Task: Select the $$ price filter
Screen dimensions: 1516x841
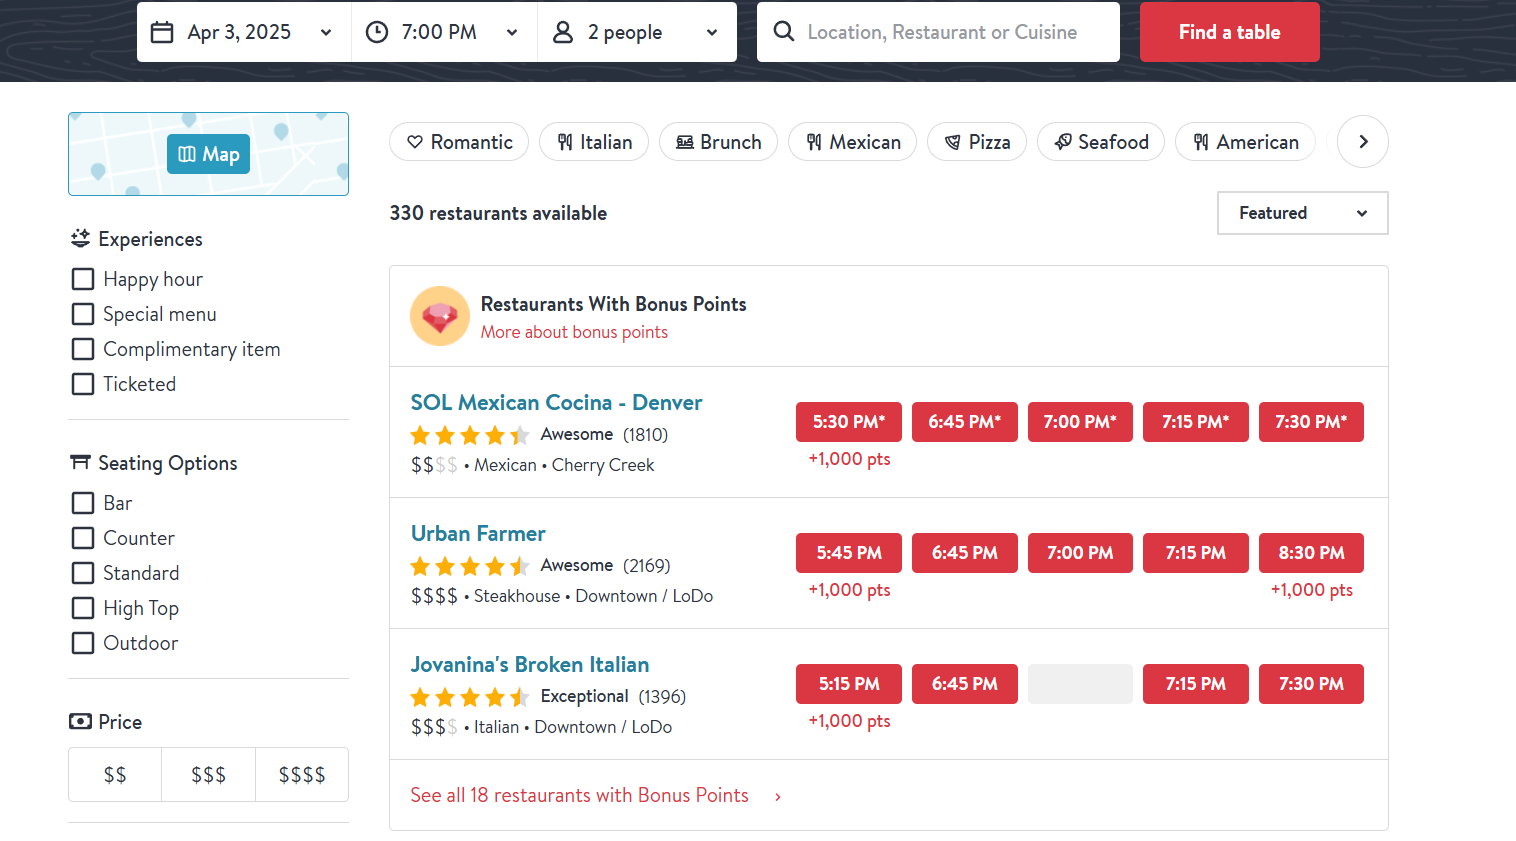Action: (x=115, y=775)
